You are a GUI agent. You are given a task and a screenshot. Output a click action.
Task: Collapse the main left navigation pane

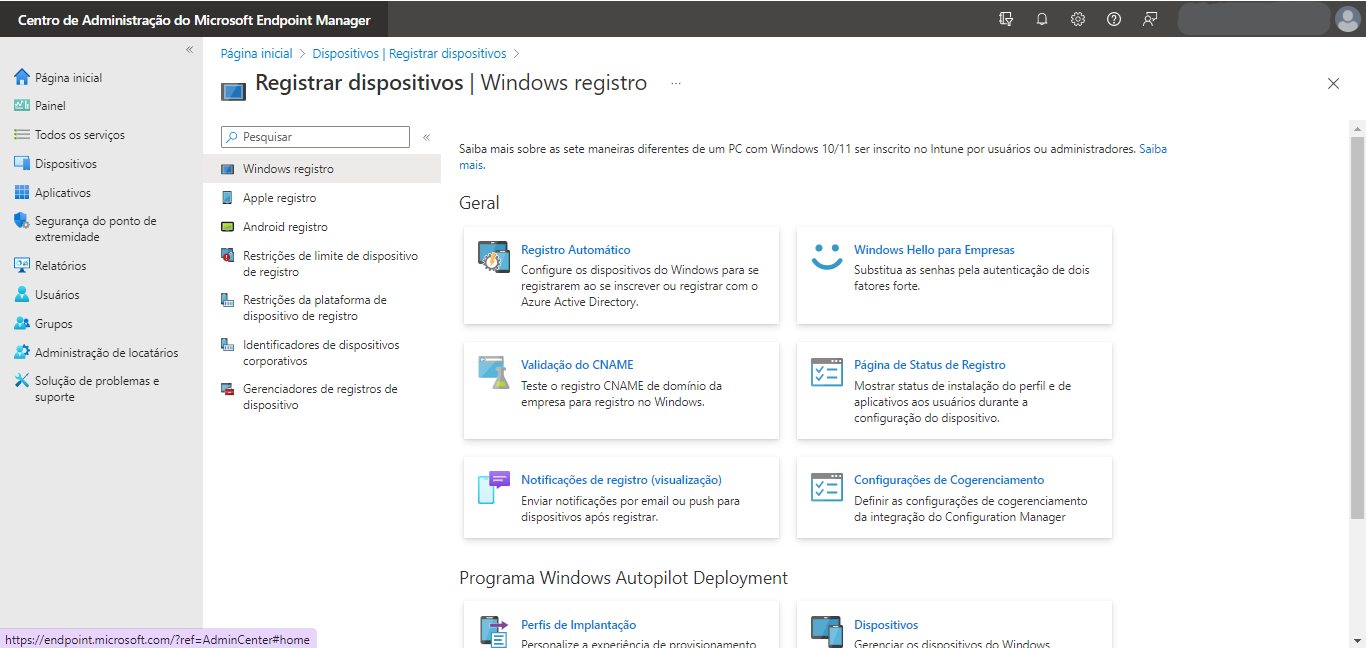coord(189,49)
